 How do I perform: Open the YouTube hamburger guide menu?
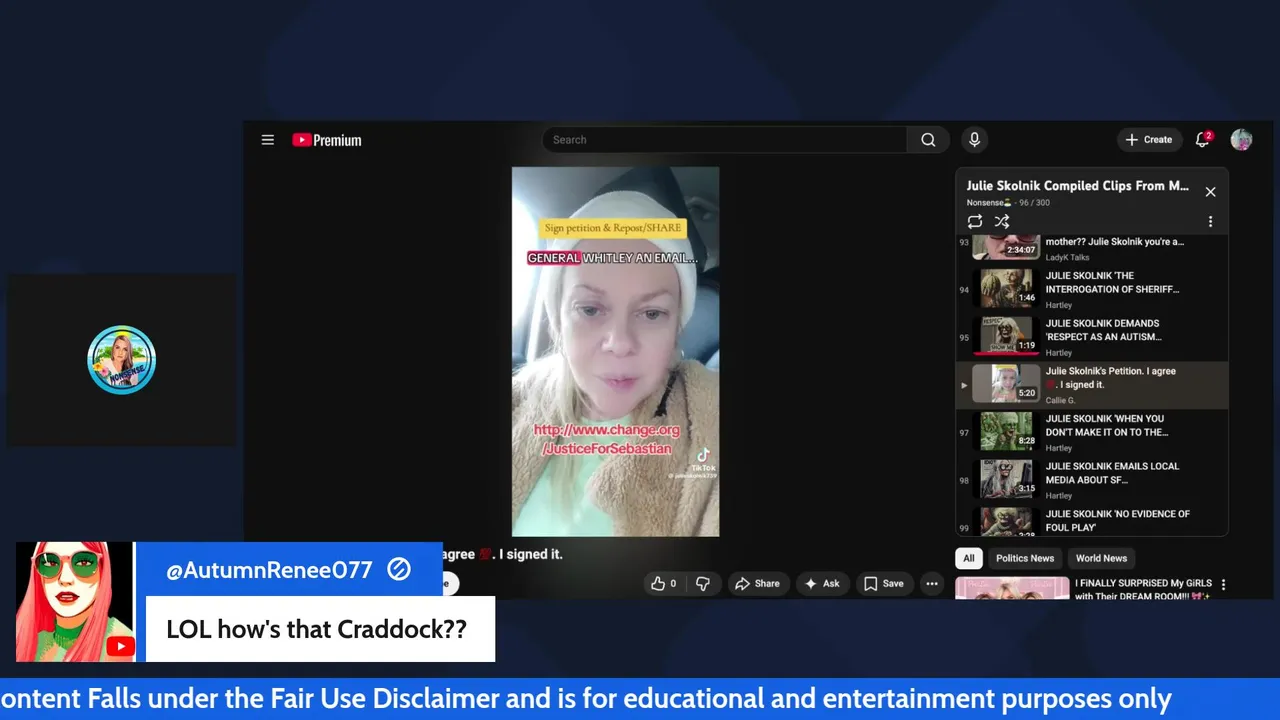pos(268,140)
